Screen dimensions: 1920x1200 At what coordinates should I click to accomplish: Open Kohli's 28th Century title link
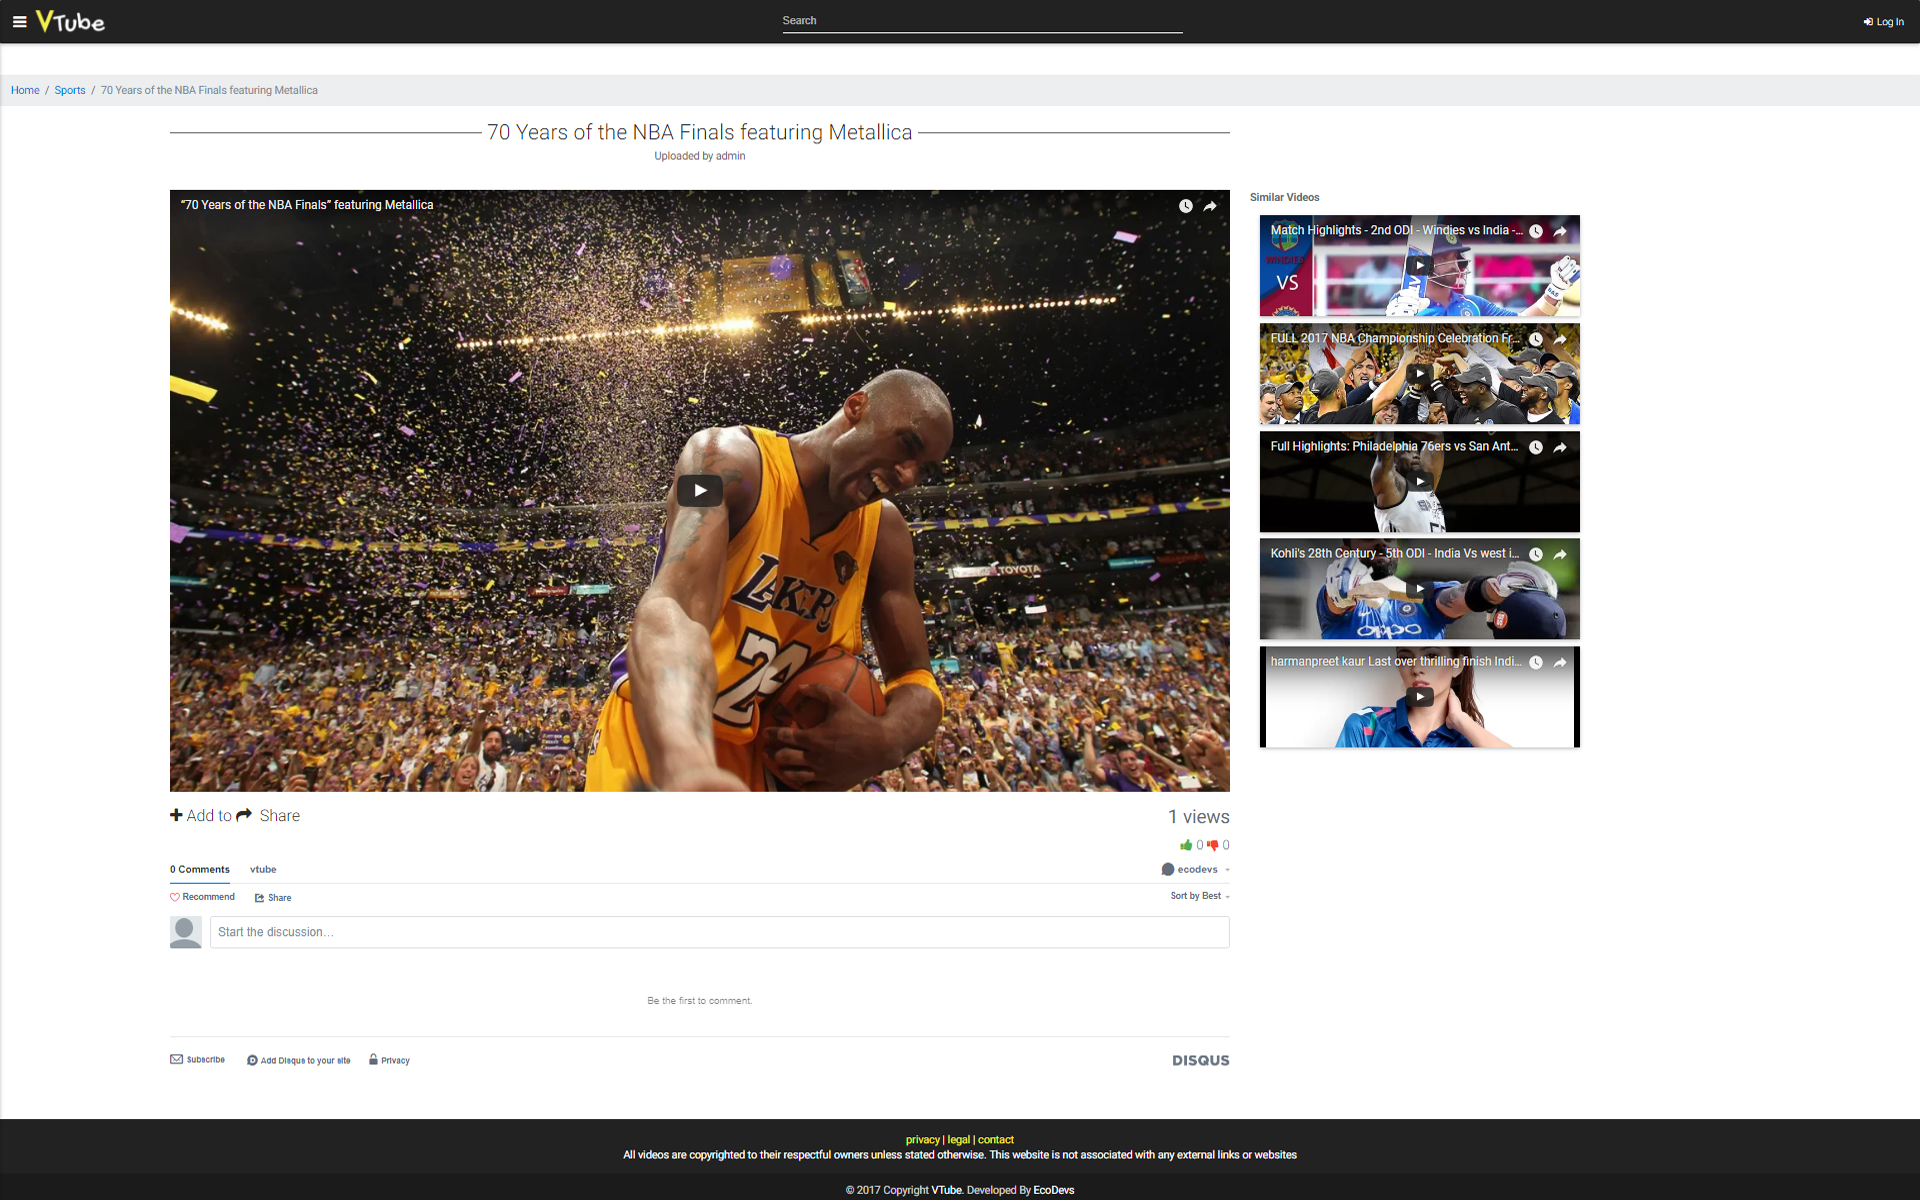pos(1394,553)
